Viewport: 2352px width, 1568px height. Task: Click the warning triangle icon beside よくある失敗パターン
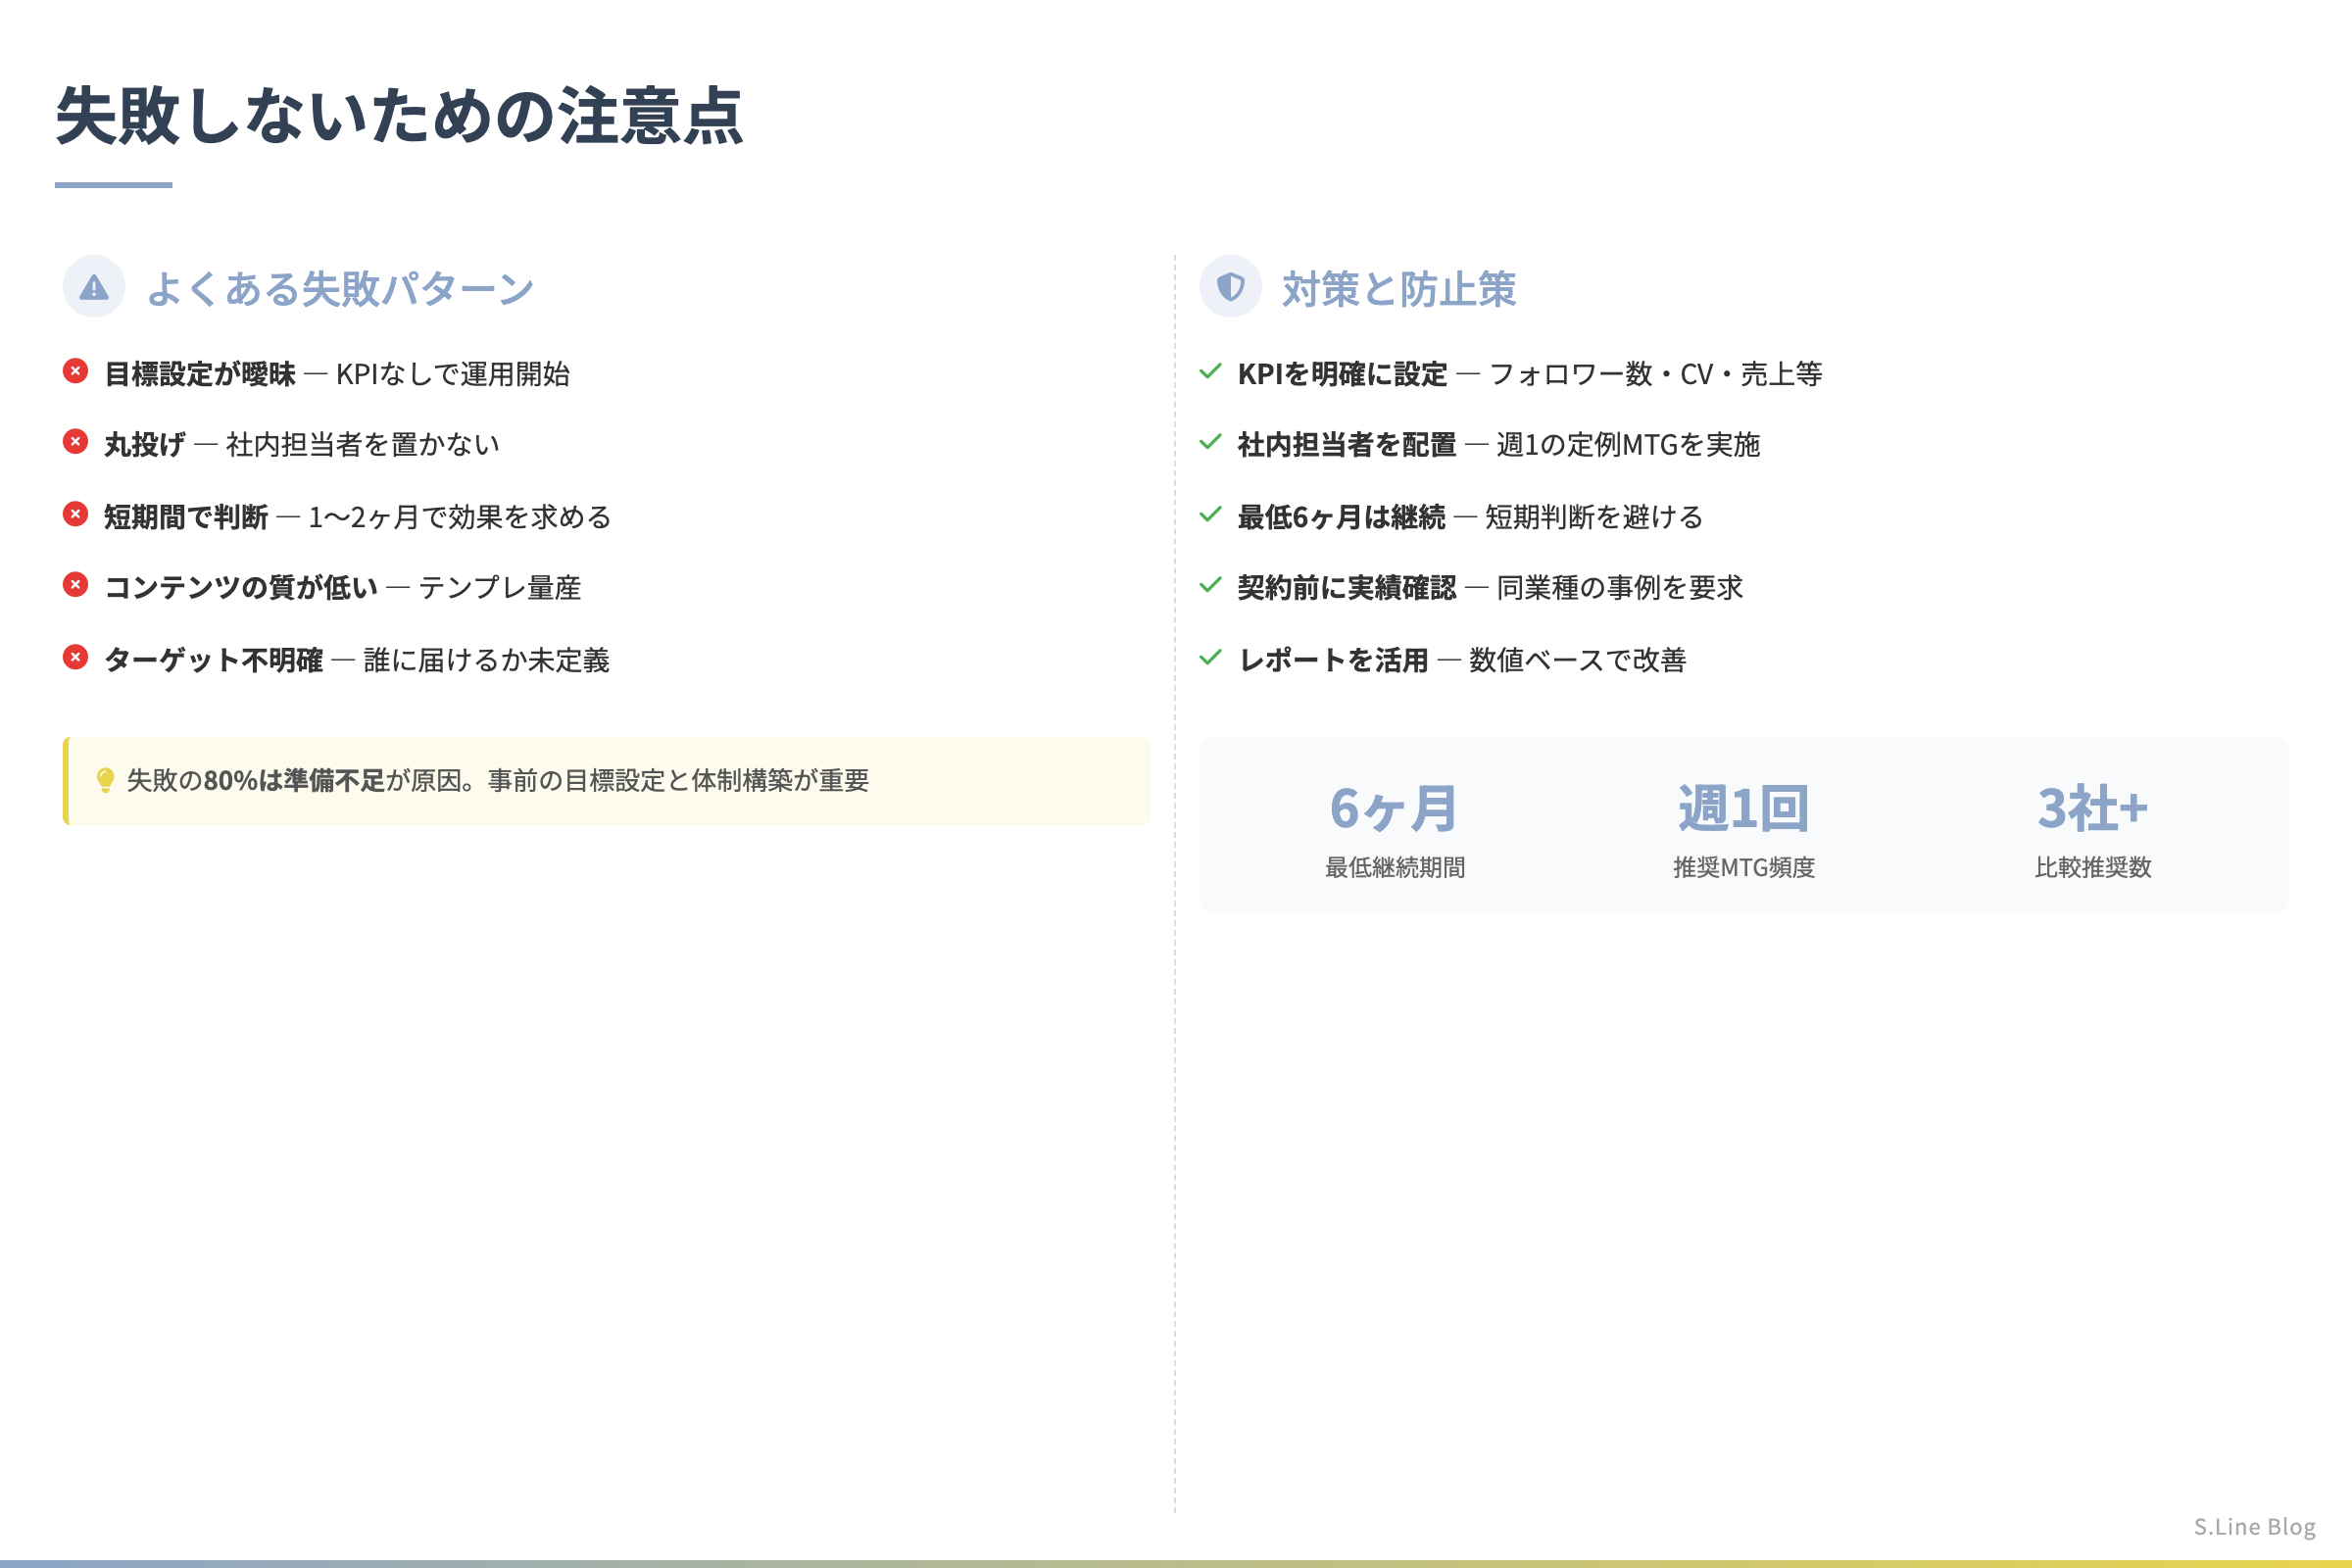click(x=94, y=288)
